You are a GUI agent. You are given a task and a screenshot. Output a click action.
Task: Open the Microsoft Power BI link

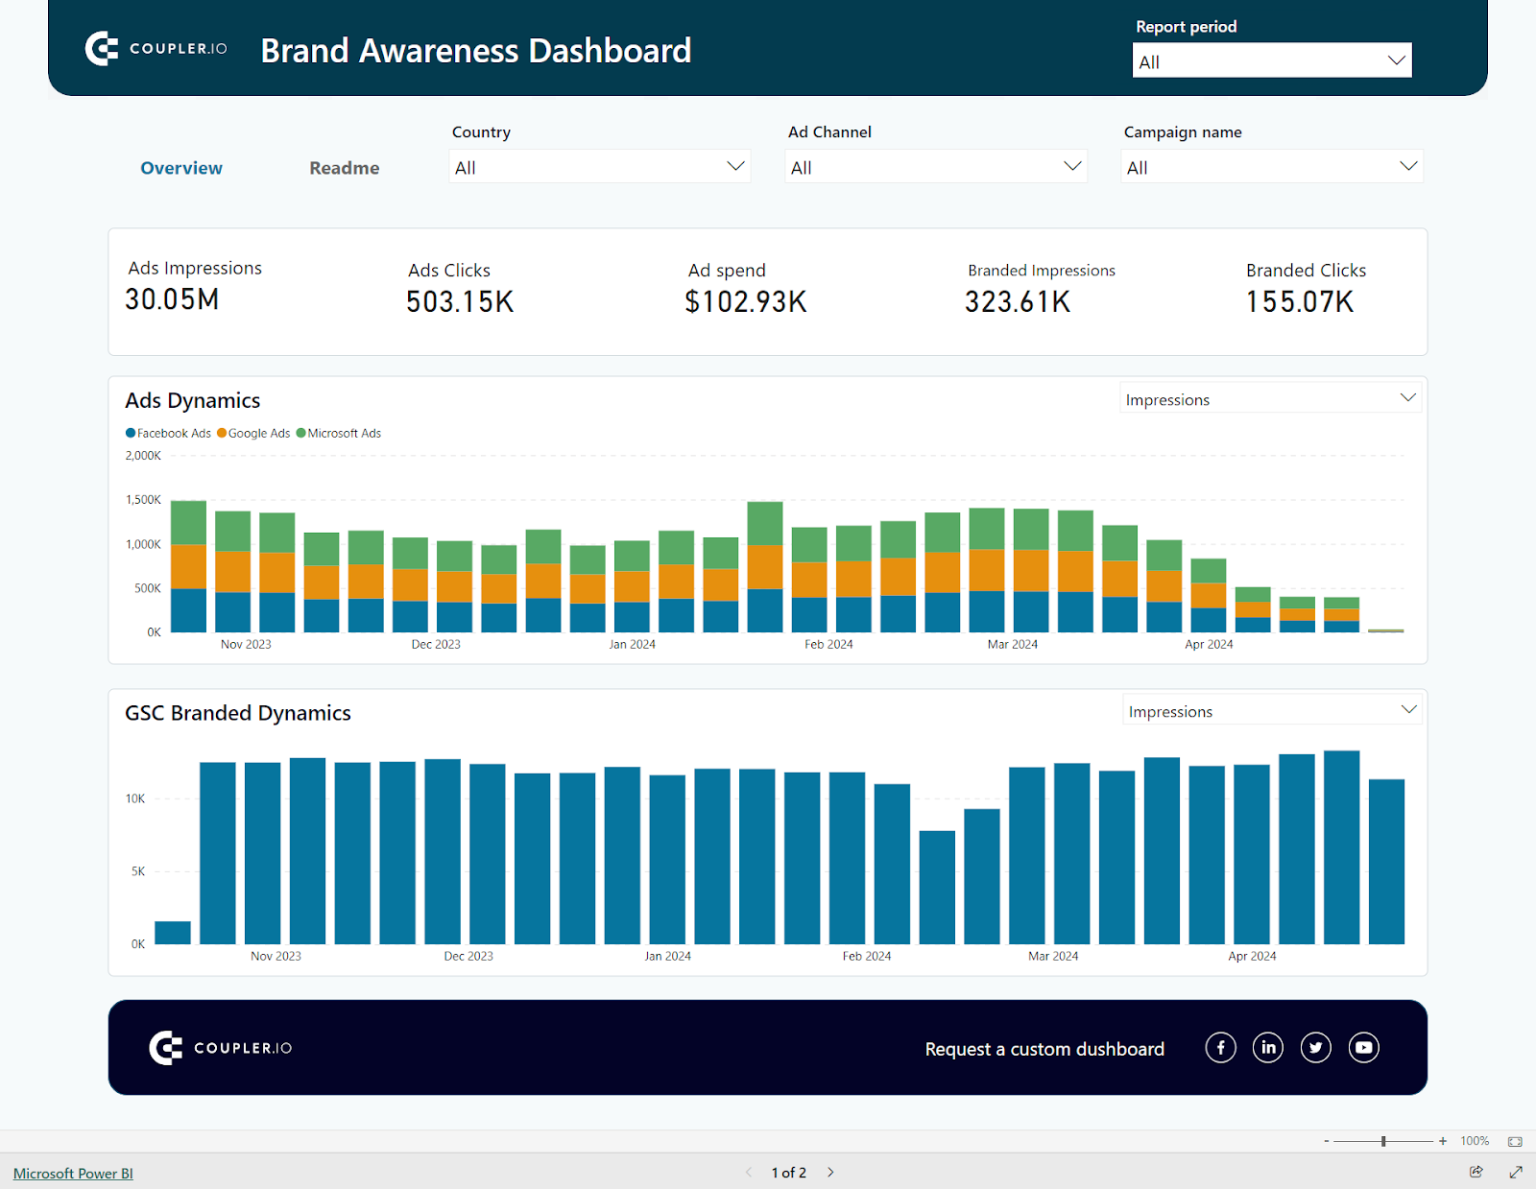tap(72, 1172)
